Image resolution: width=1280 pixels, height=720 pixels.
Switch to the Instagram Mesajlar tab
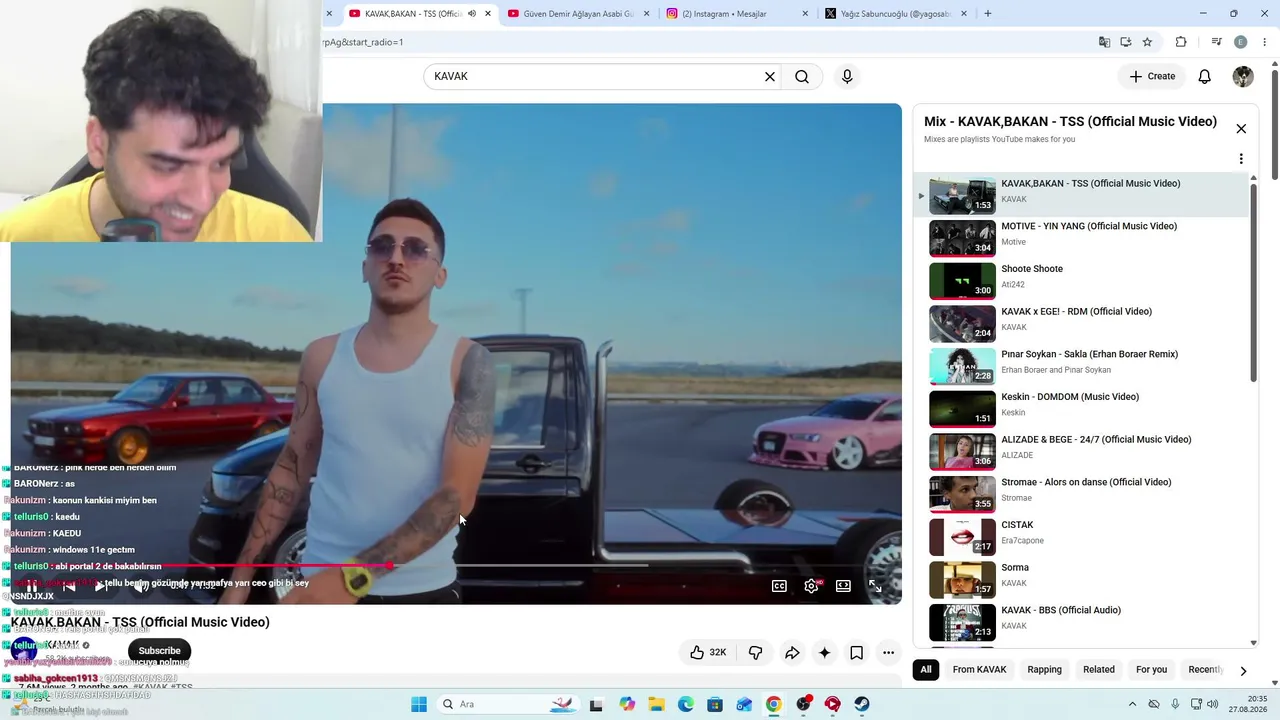coord(736,14)
